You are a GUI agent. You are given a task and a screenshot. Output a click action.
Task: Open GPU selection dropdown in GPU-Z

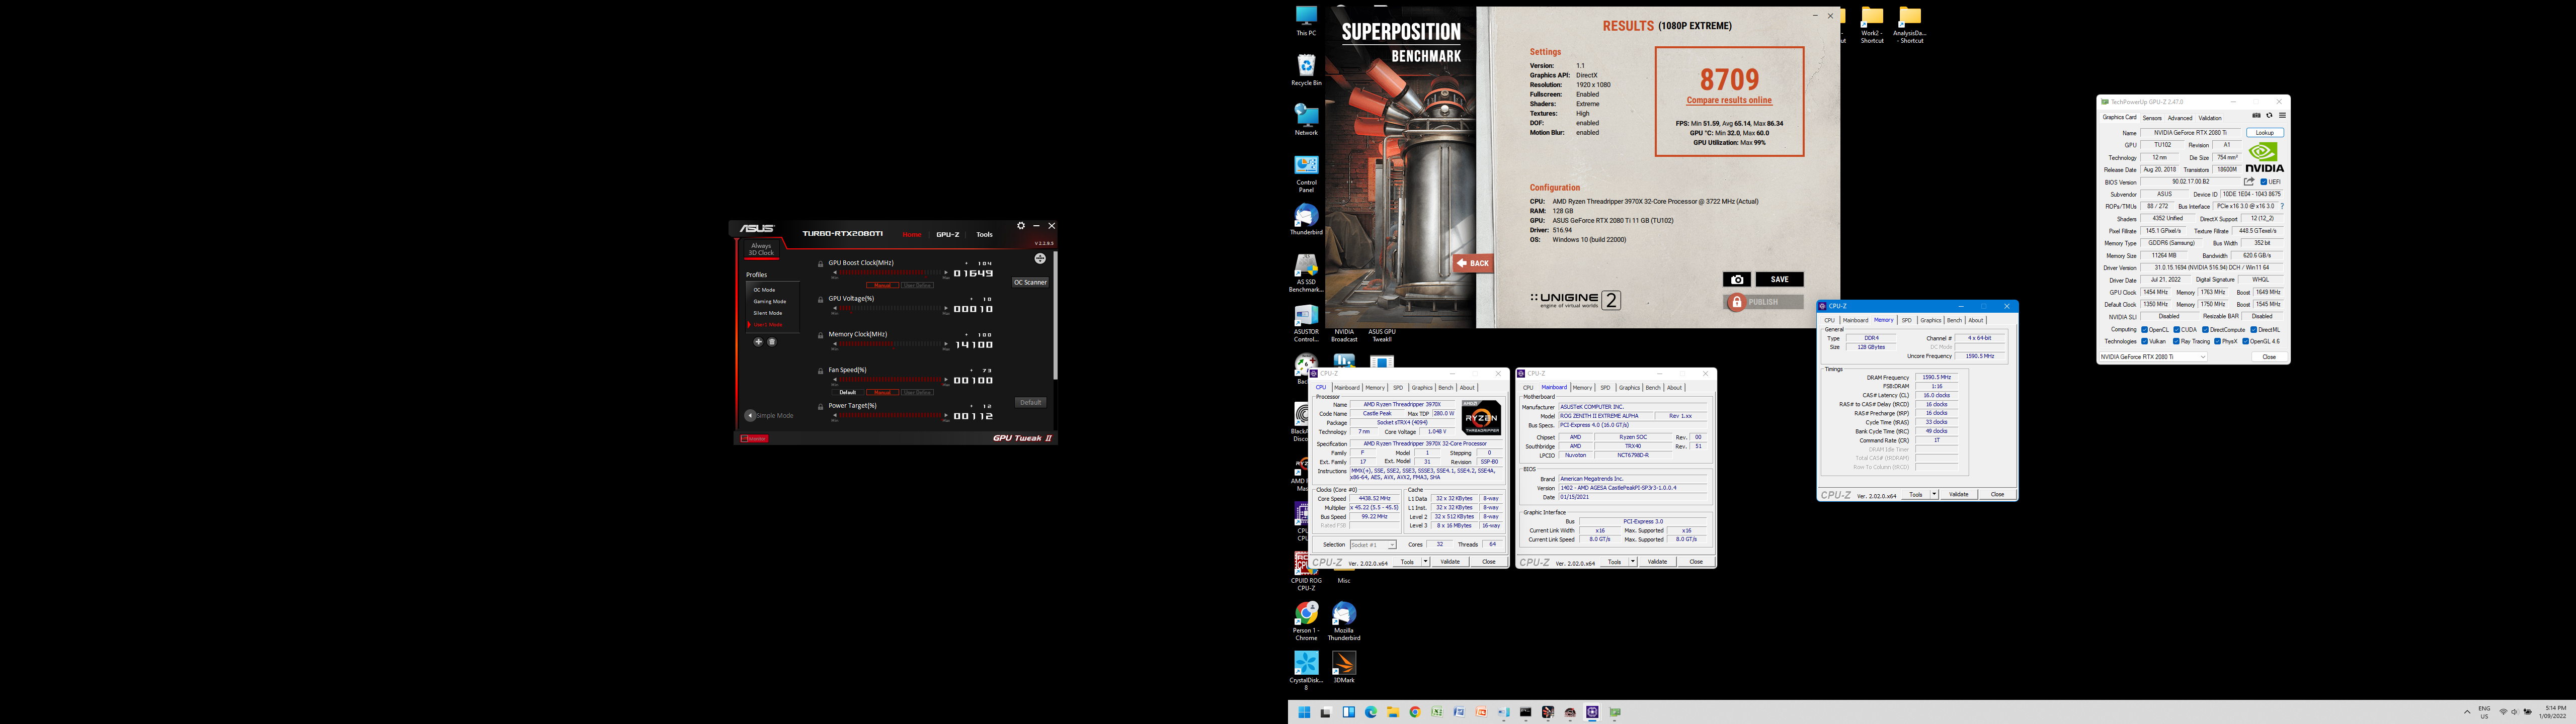2154,357
